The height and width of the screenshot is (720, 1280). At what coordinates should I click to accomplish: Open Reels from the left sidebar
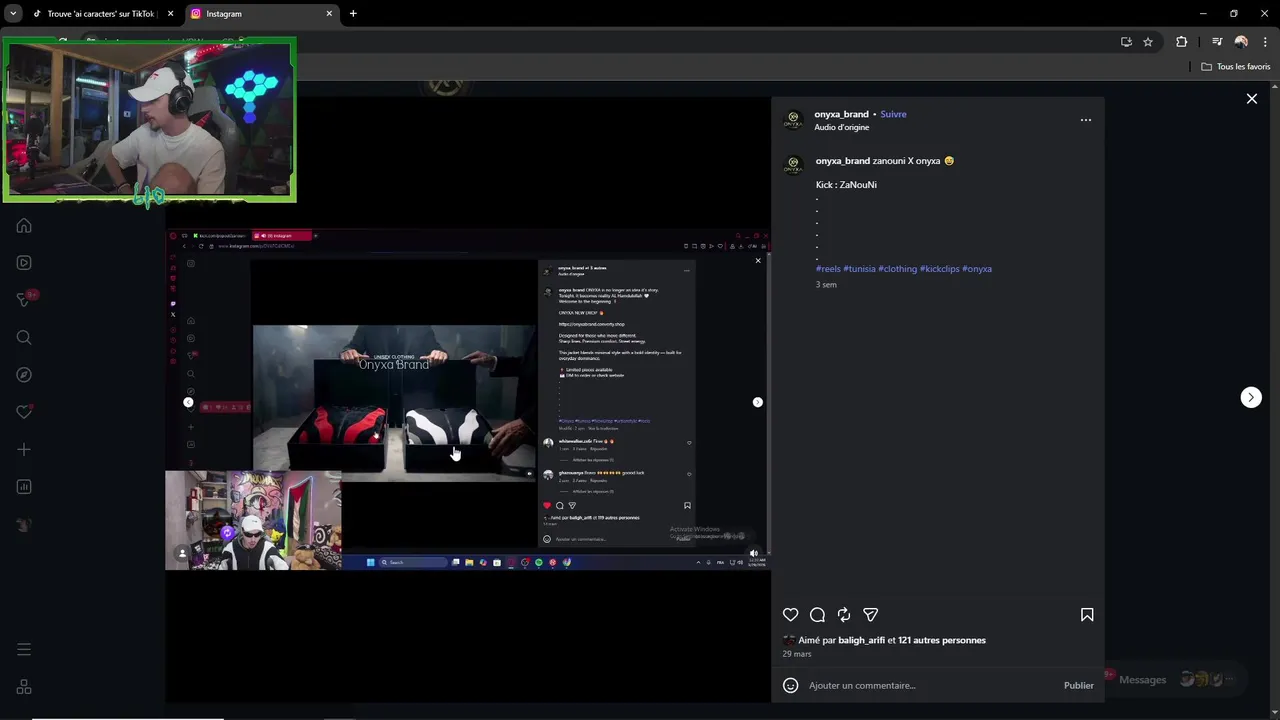pos(24,263)
